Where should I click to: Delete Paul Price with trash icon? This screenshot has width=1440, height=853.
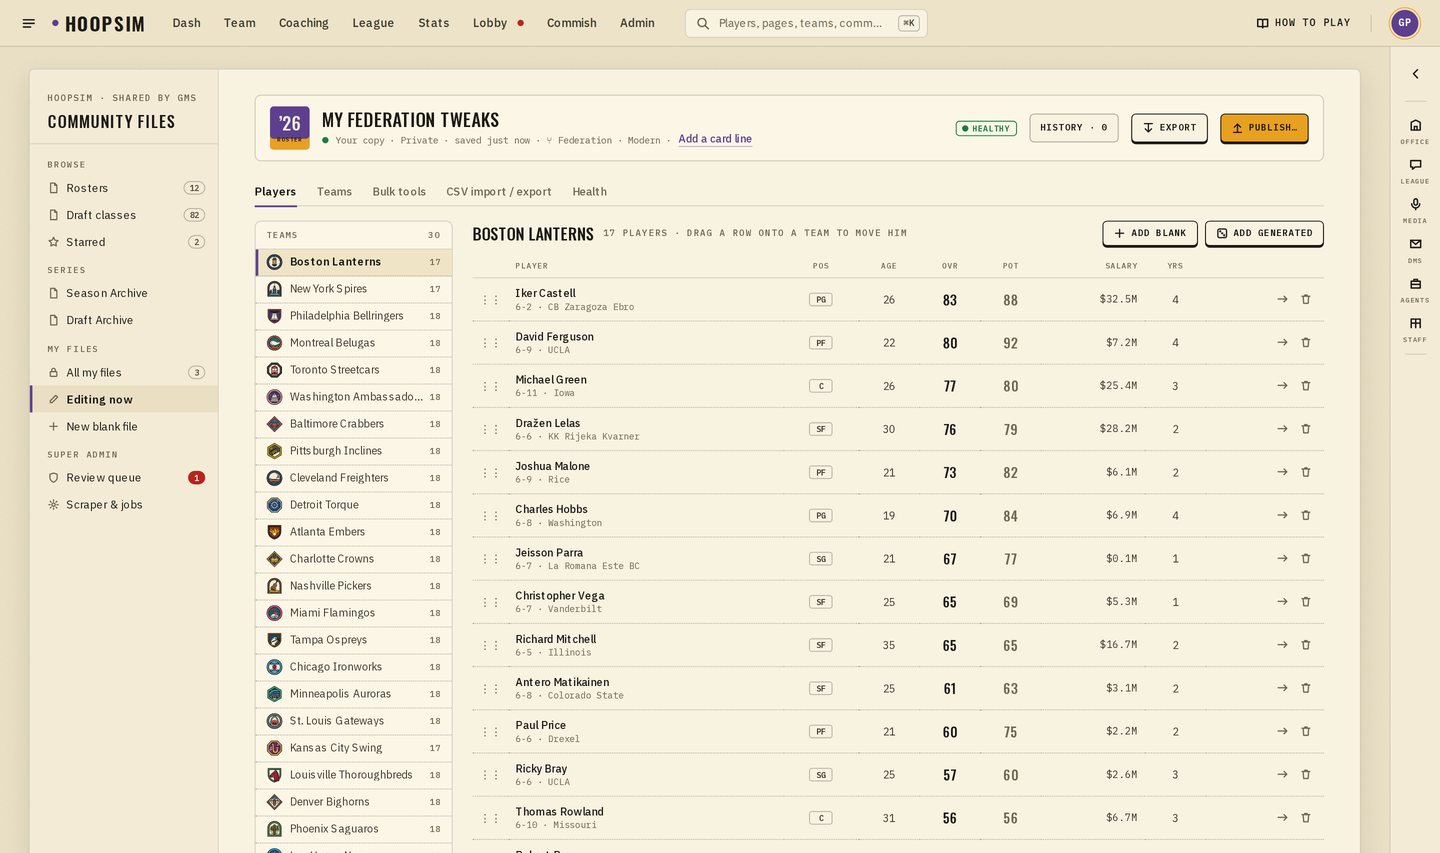click(1305, 731)
